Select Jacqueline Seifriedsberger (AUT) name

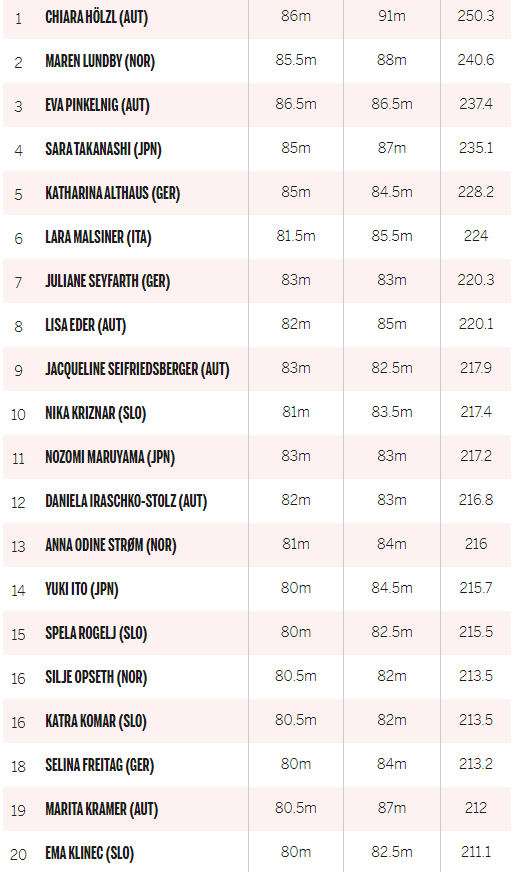click(137, 369)
